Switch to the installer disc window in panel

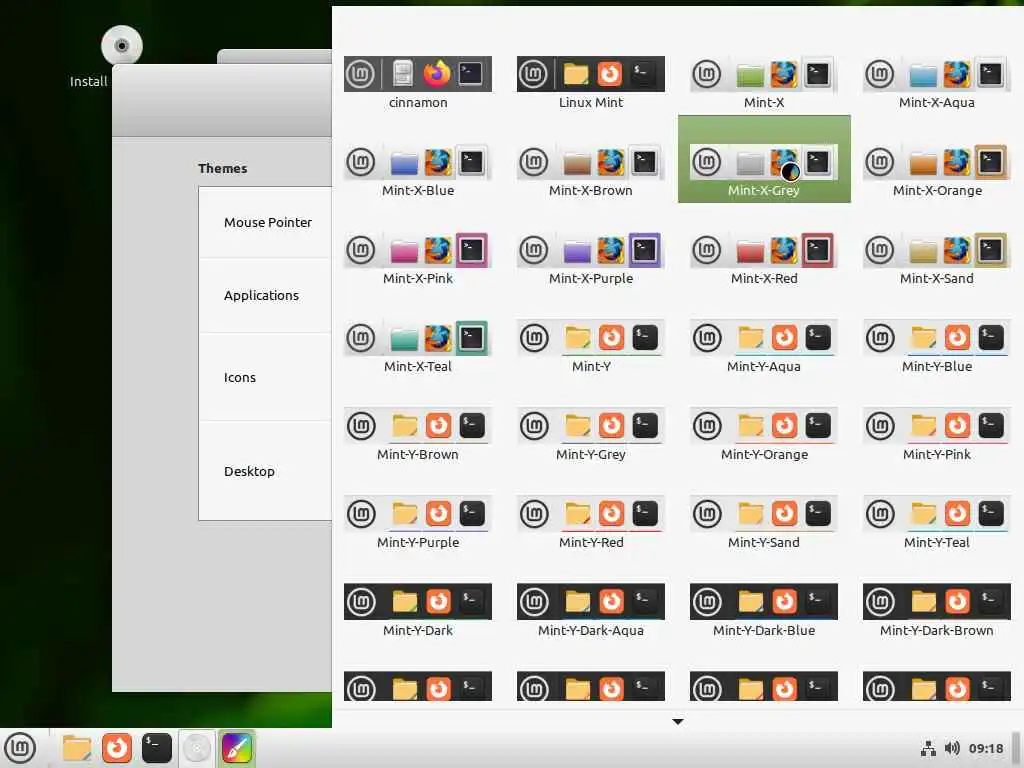pyautogui.click(x=197, y=748)
